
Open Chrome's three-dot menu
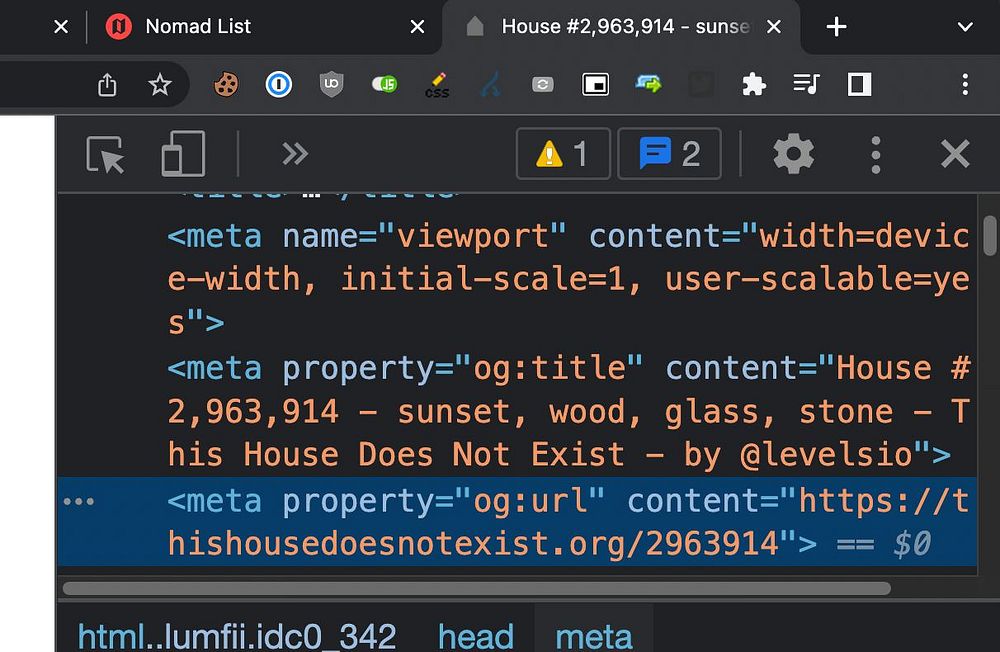(x=965, y=84)
